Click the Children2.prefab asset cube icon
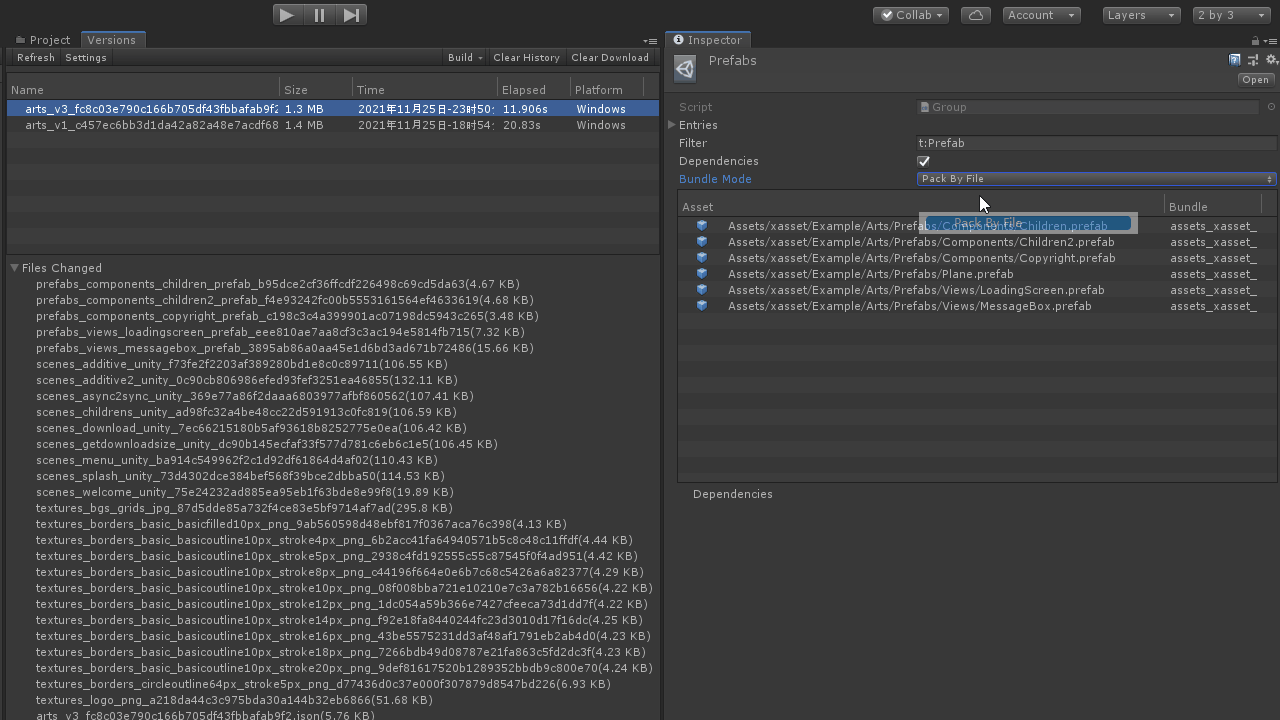Viewport: 1280px width, 720px height. [x=702, y=242]
